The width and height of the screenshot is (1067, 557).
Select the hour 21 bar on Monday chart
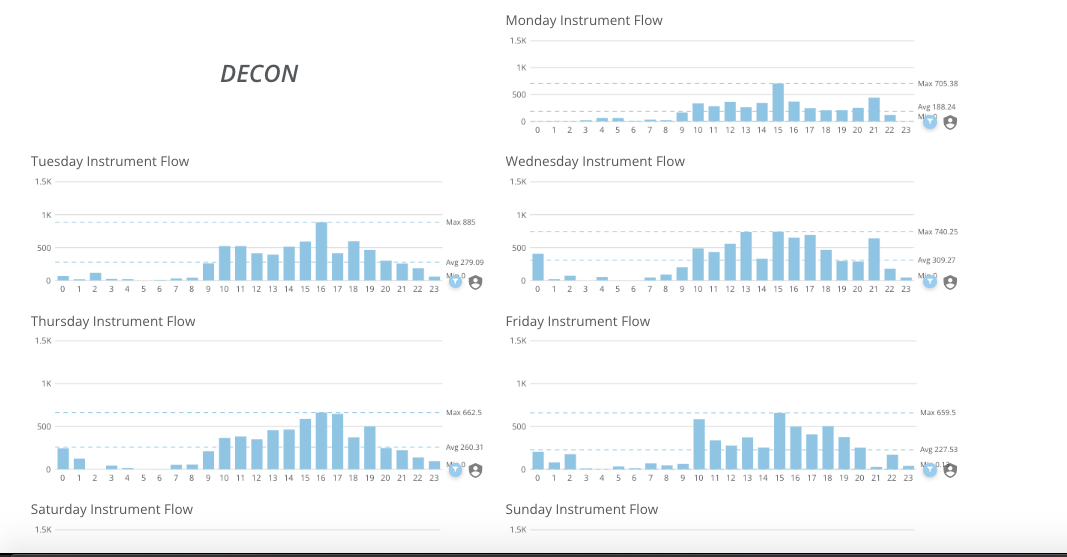(874, 110)
